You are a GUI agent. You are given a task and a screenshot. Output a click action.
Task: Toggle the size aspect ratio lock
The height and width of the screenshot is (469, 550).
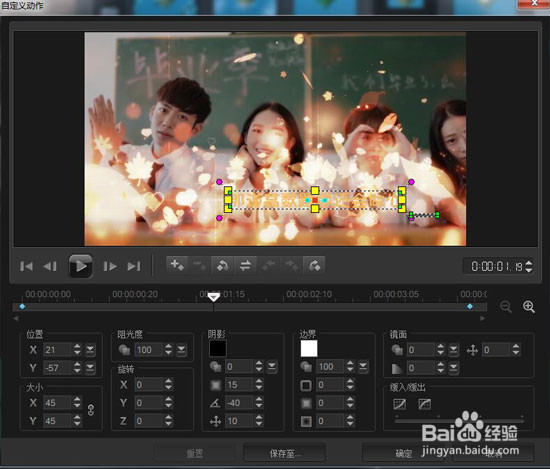pyautogui.click(x=91, y=410)
